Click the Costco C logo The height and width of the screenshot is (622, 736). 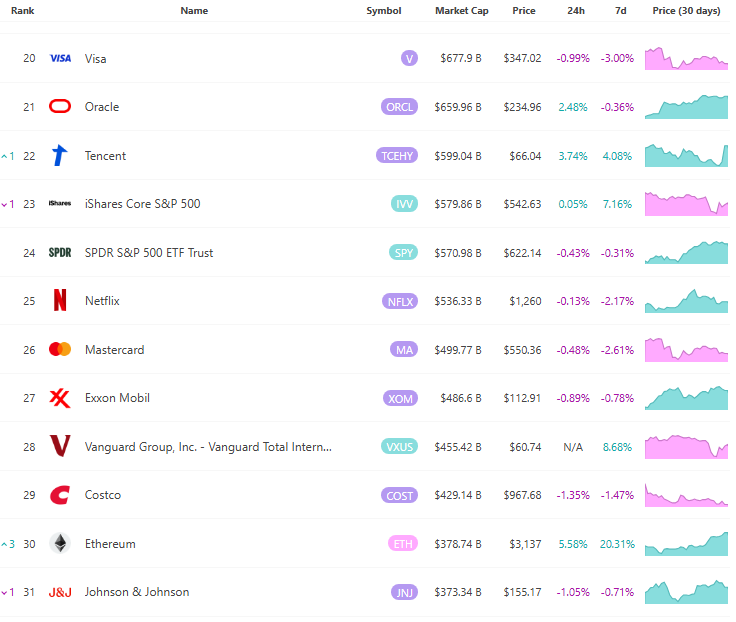(x=60, y=495)
